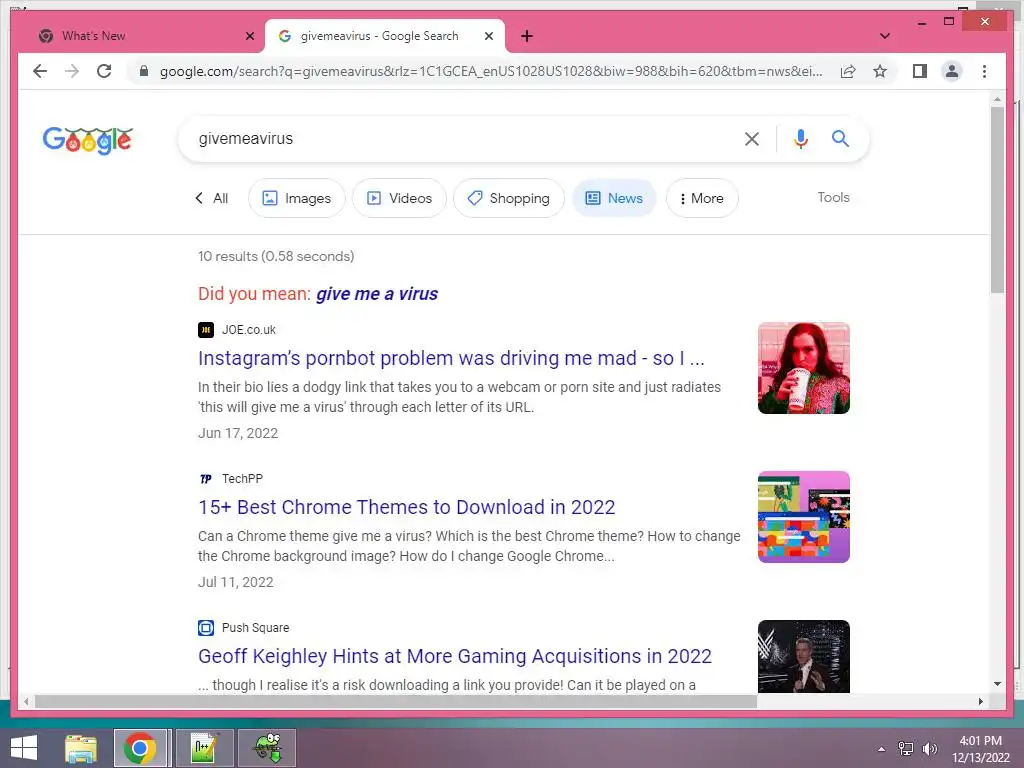
Task: Filter results by Images
Action: (x=296, y=198)
